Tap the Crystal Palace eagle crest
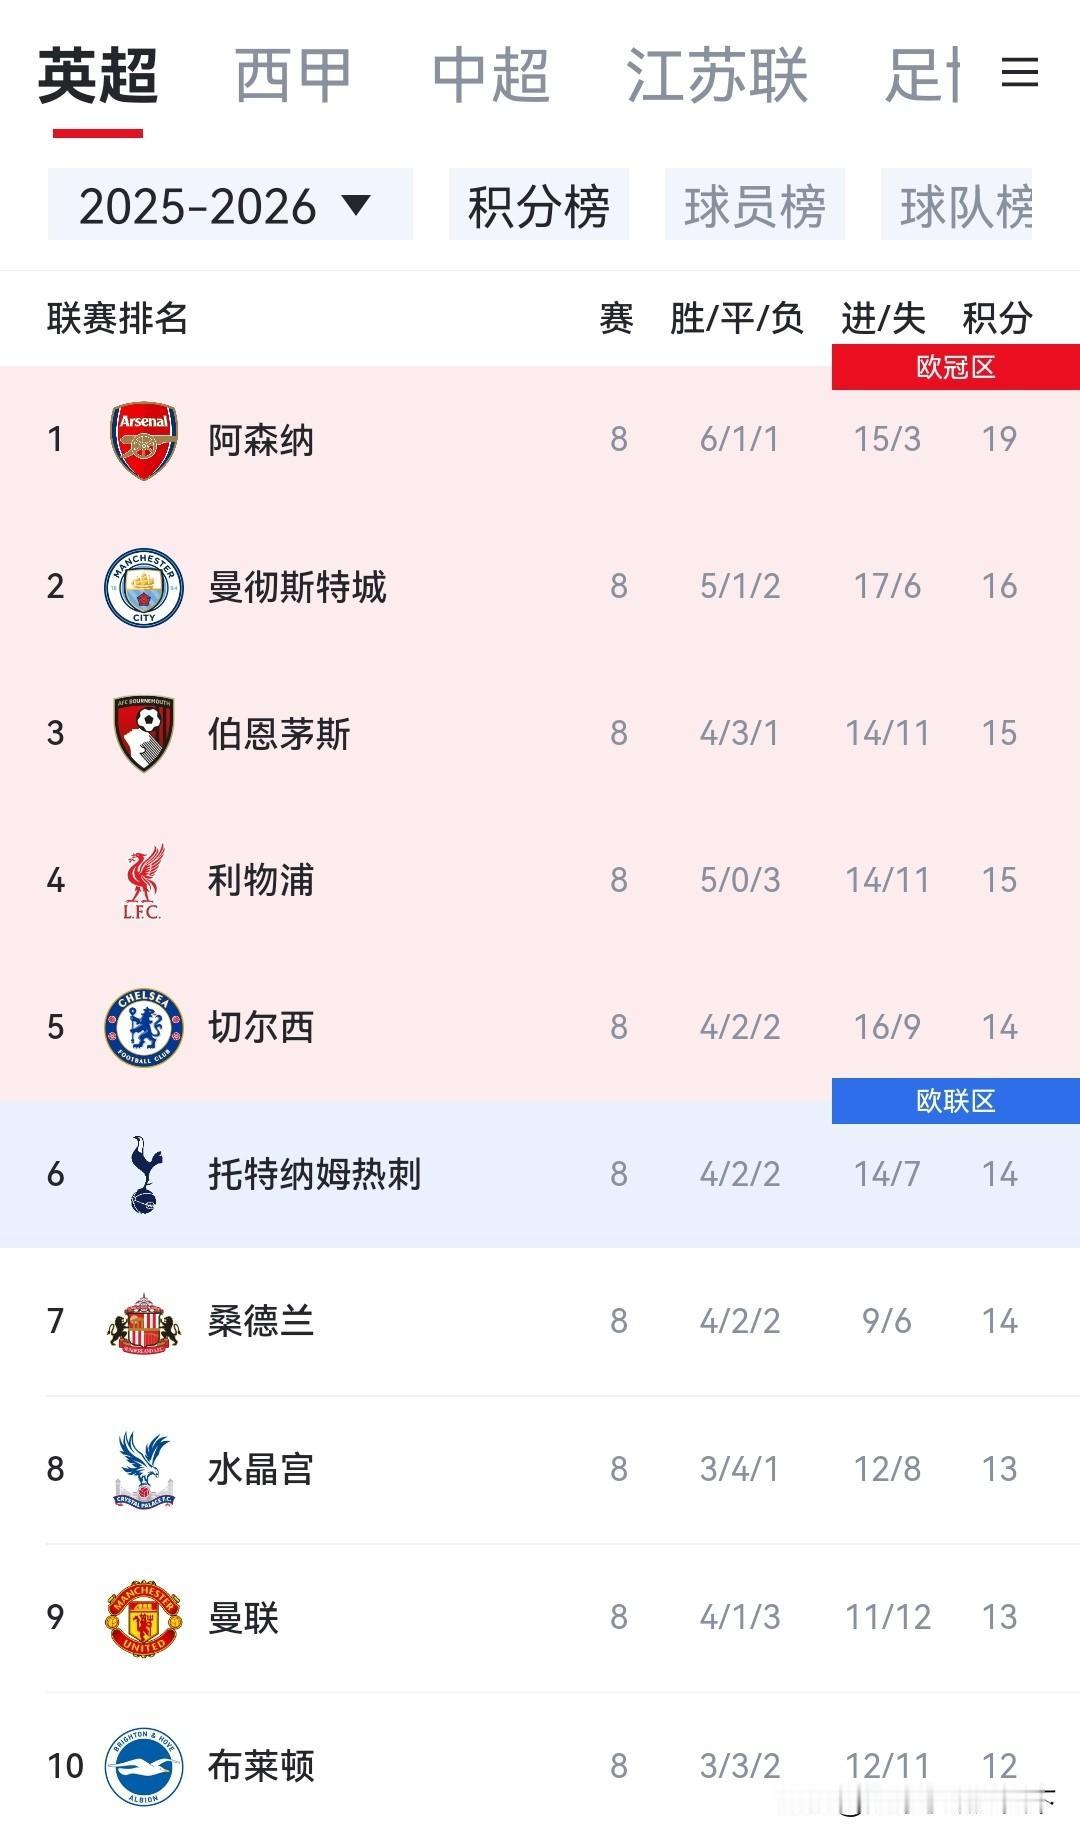Screen dimensions: 1080x1839 click(144, 1469)
